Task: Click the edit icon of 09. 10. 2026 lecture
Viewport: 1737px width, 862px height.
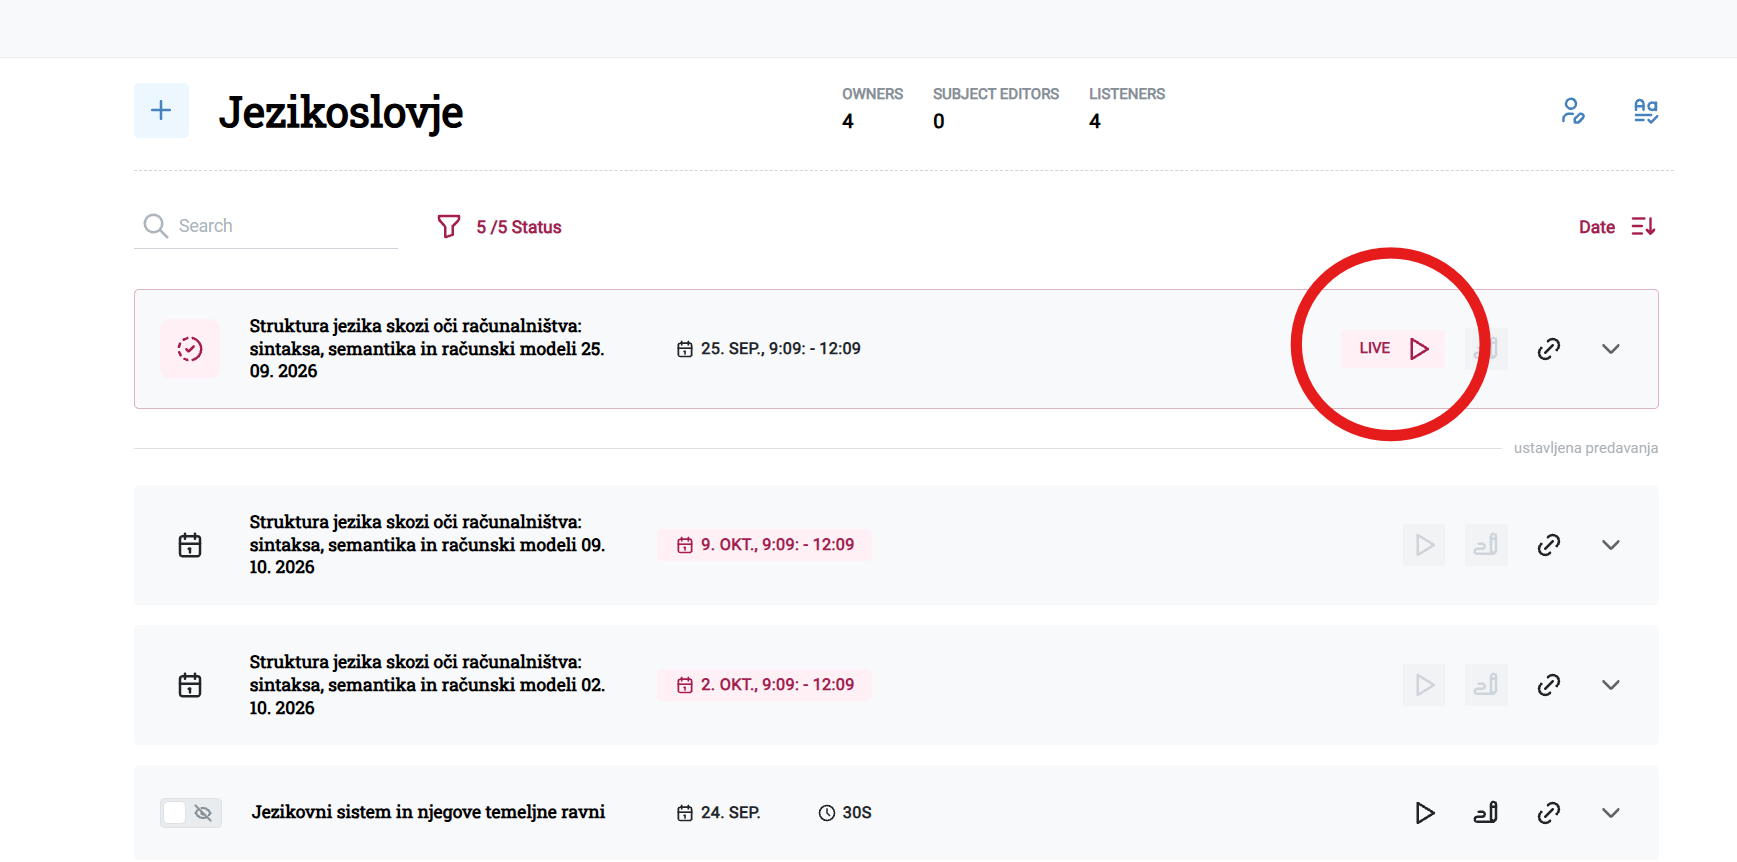Action: point(1486,545)
